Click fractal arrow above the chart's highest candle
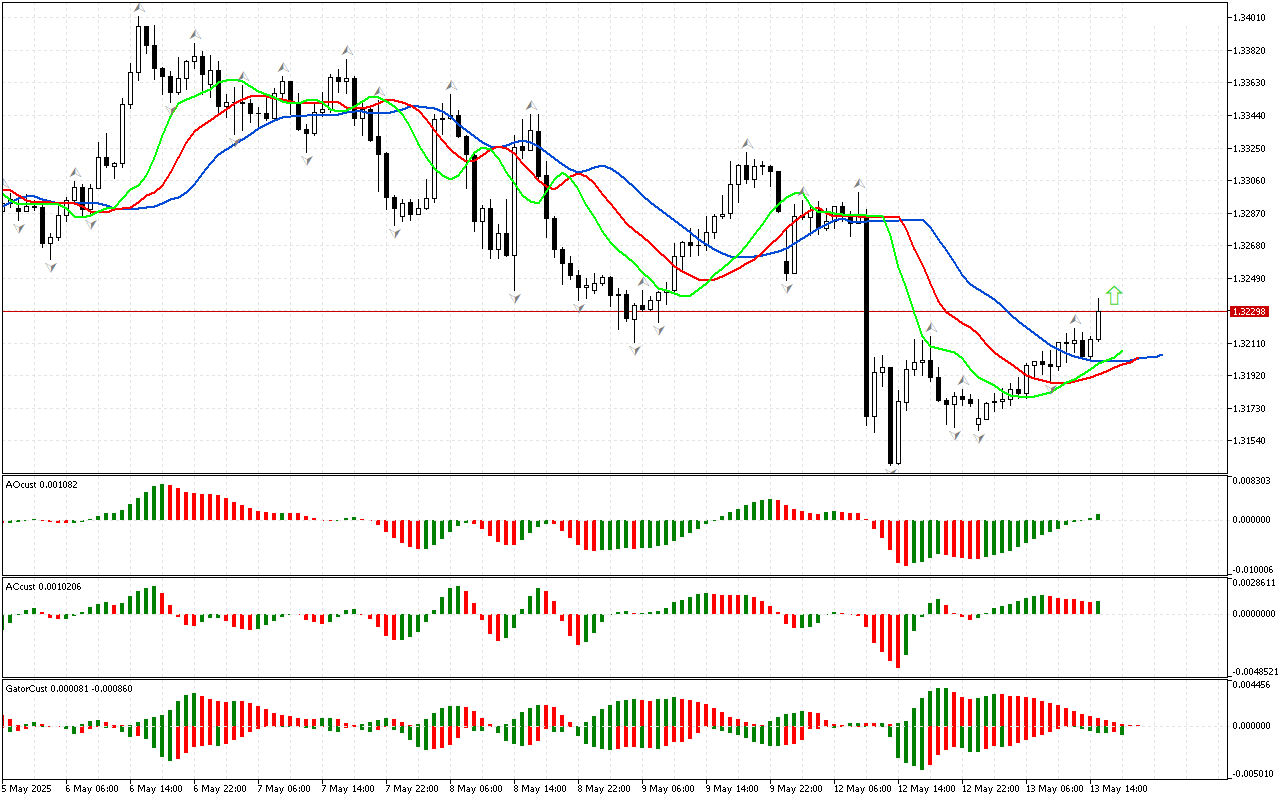This screenshot has height=800, width=1280. click(139, 10)
